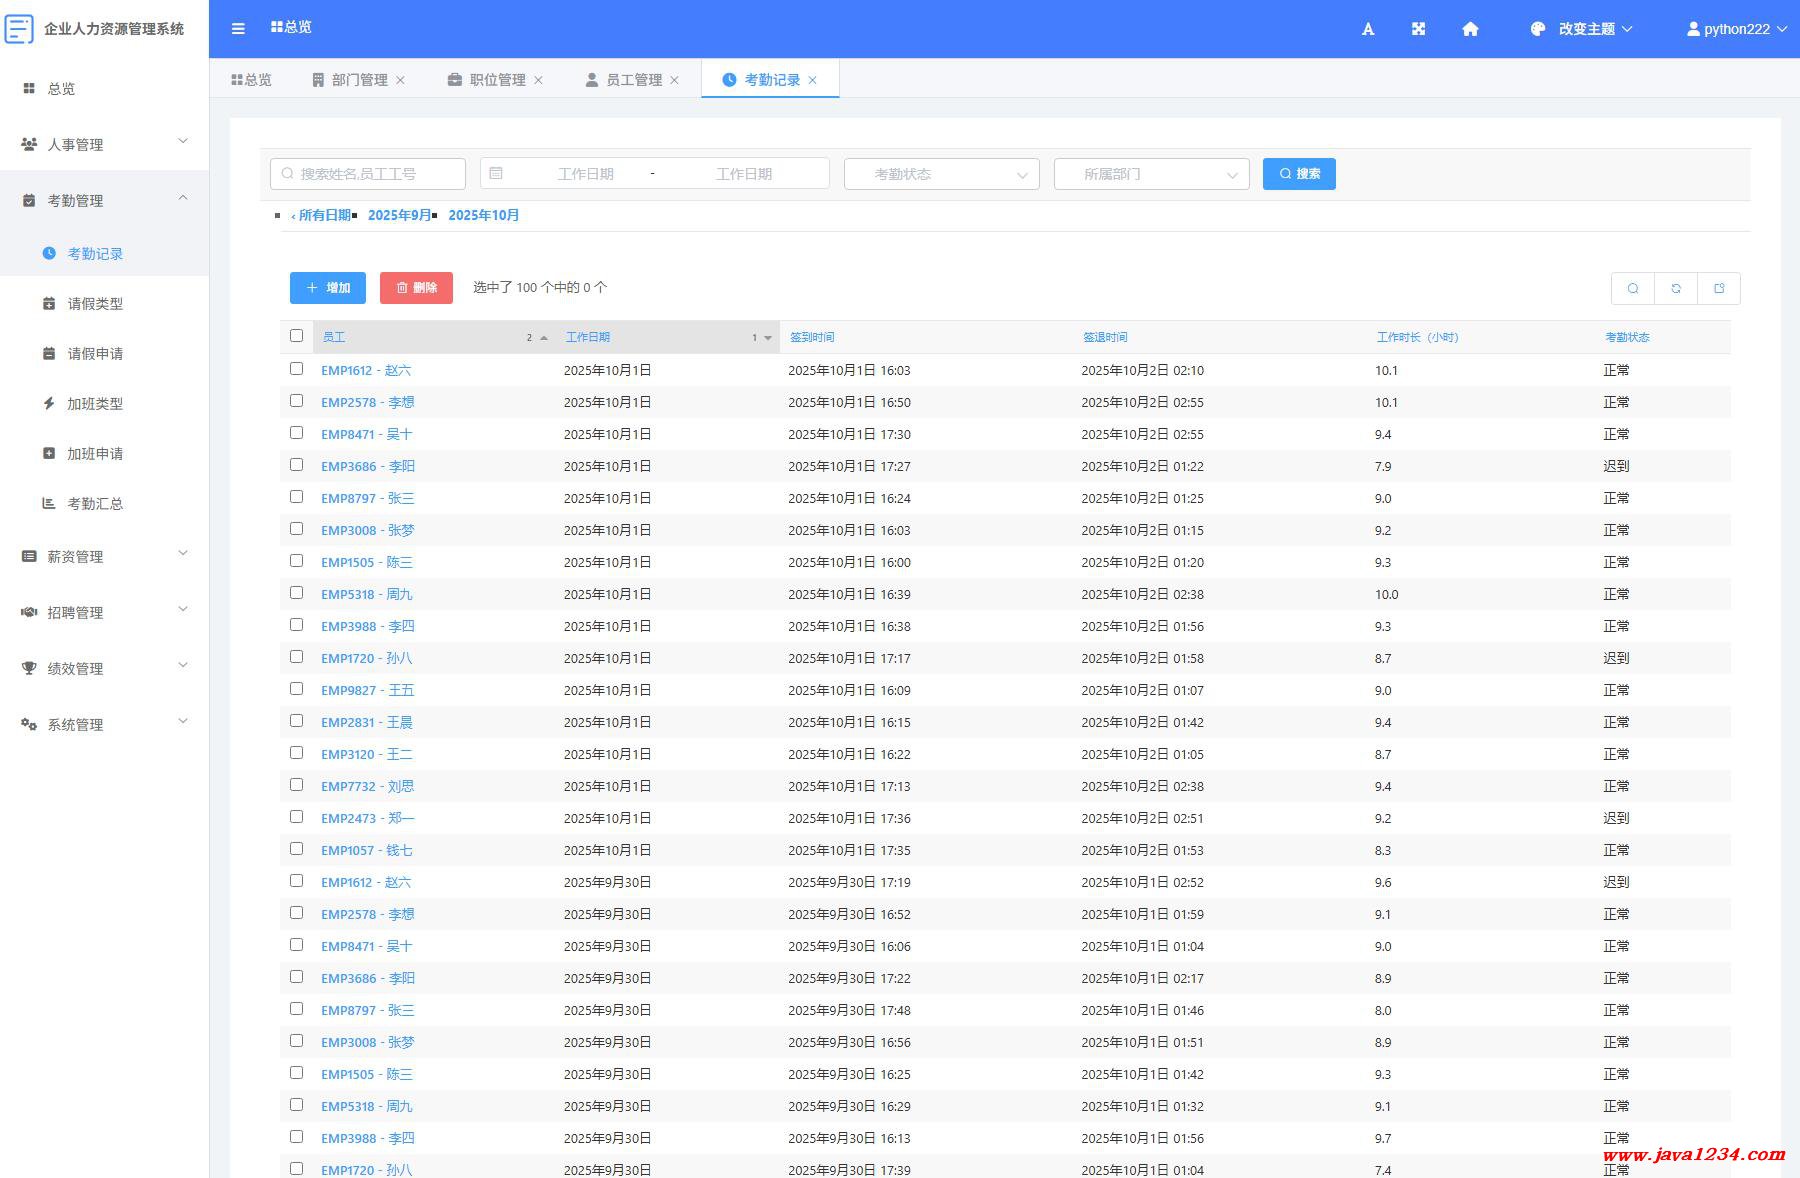
Task: Click the refresh icon above the table
Action: 1676,288
